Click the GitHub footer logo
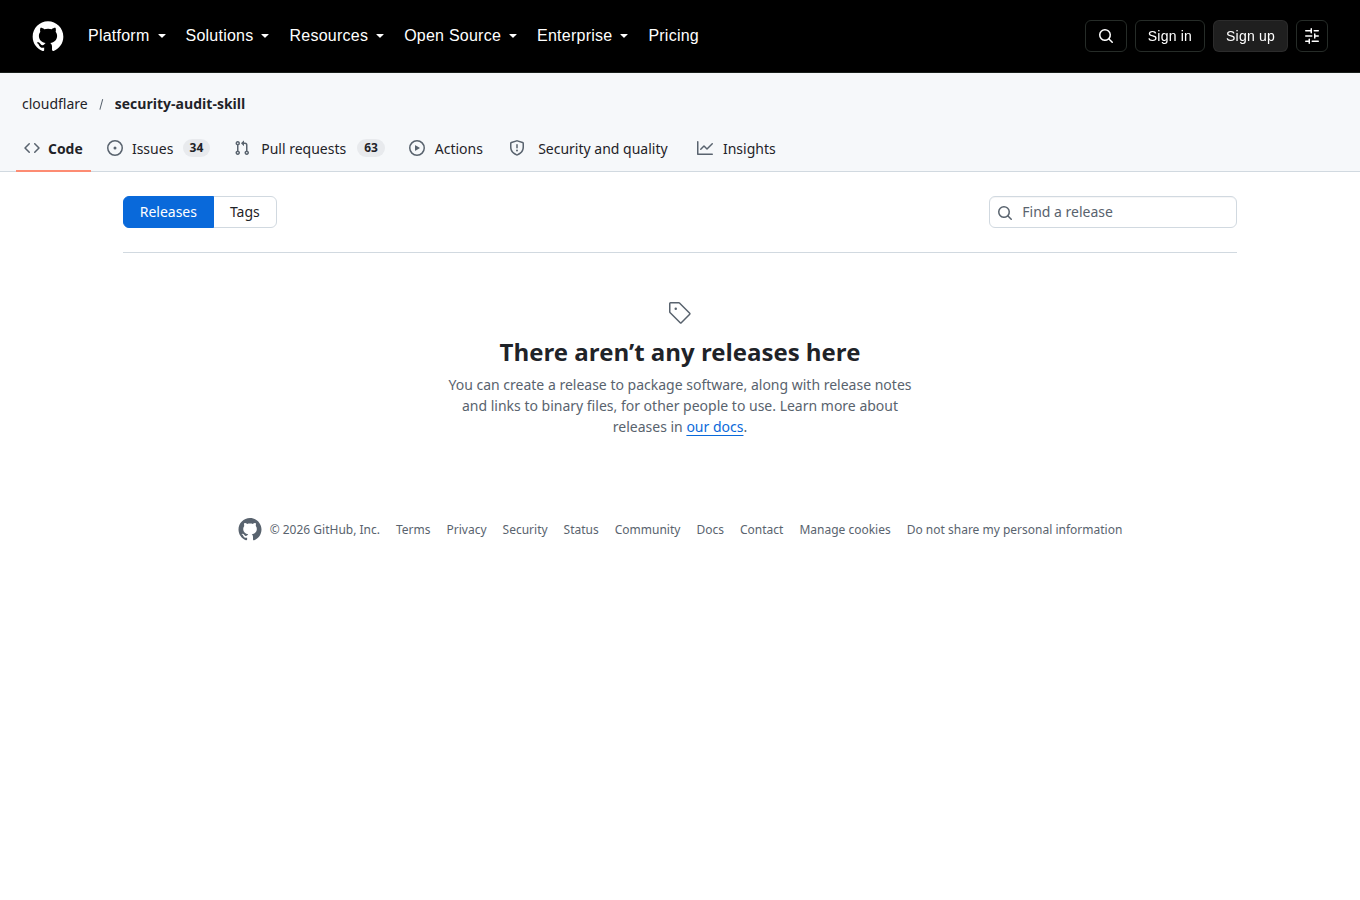Screen dimensions: 1360x900 tap(250, 530)
